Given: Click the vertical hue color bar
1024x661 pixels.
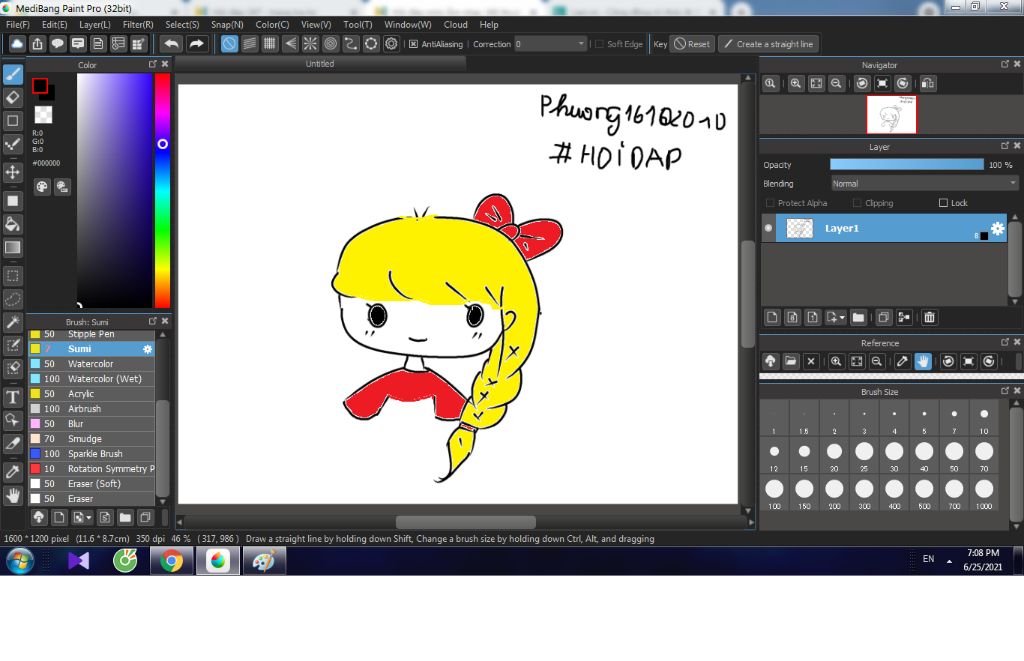Looking at the screenshot, I should pyautogui.click(x=162, y=190).
